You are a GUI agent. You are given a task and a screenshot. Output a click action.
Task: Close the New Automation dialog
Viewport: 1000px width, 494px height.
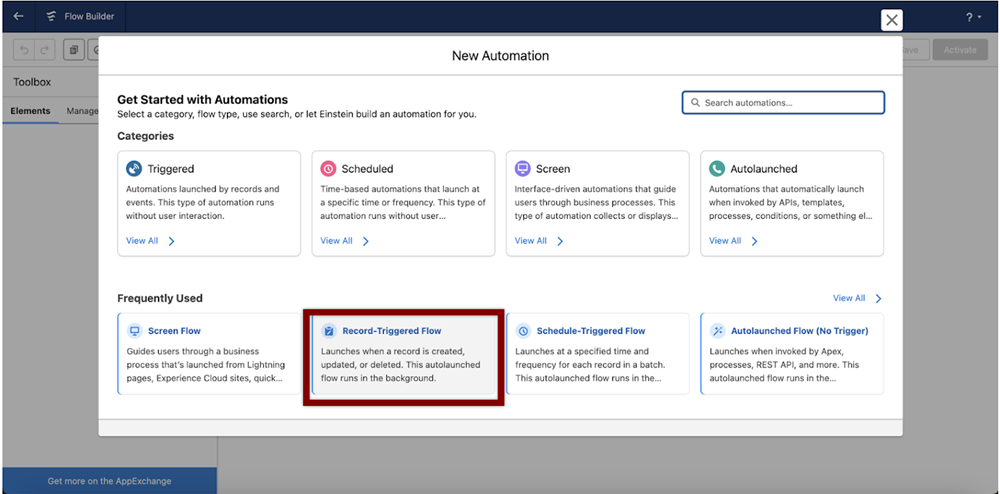coord(892,20)
